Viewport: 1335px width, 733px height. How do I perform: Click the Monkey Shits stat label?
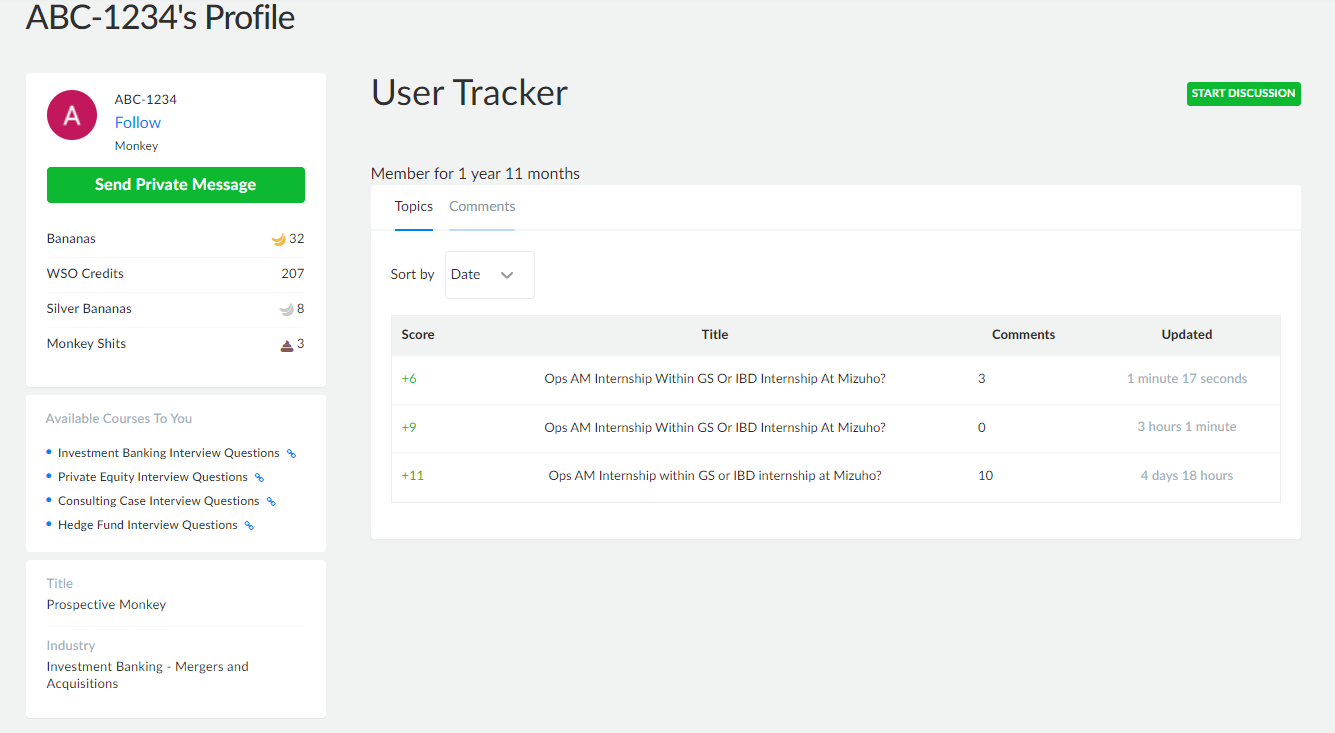tap(86, 344)
